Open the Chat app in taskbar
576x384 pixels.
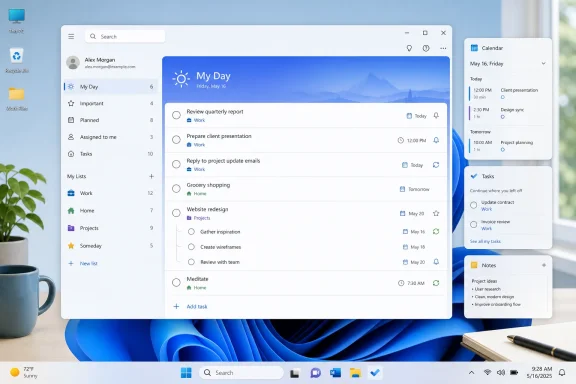315,373
